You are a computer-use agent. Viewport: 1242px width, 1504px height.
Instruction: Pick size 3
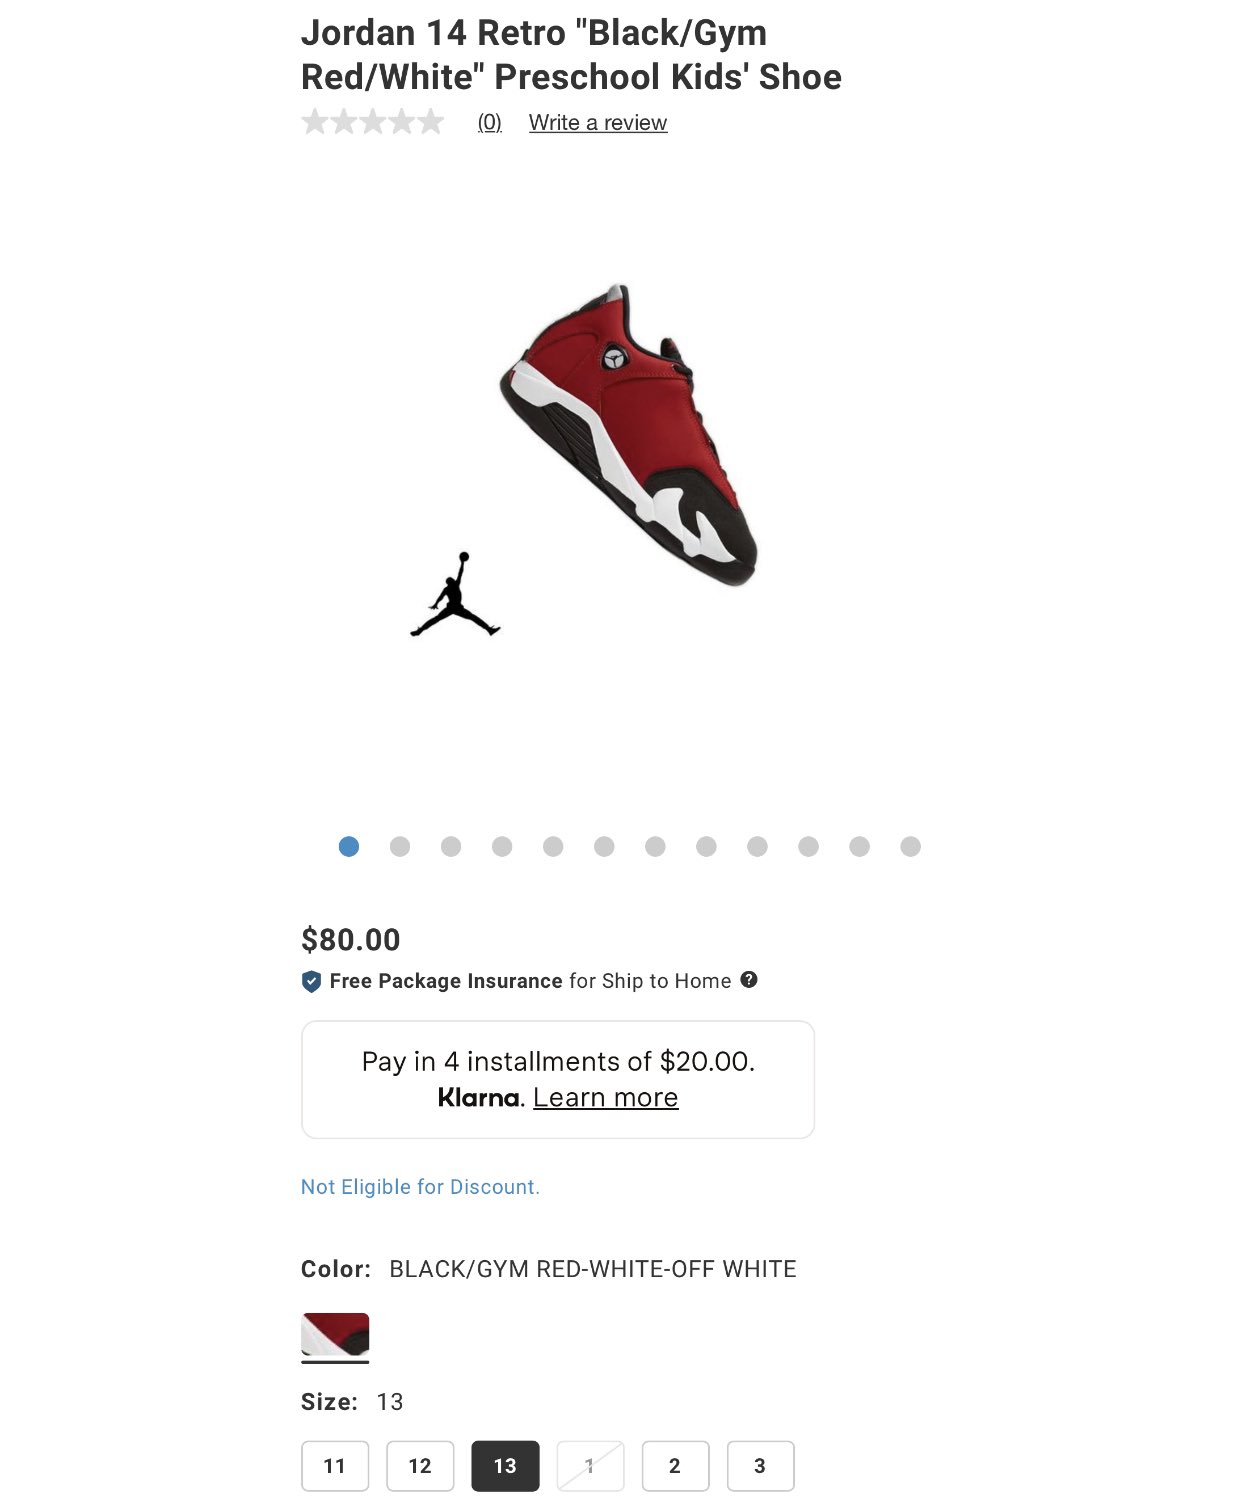(760, 1466)
